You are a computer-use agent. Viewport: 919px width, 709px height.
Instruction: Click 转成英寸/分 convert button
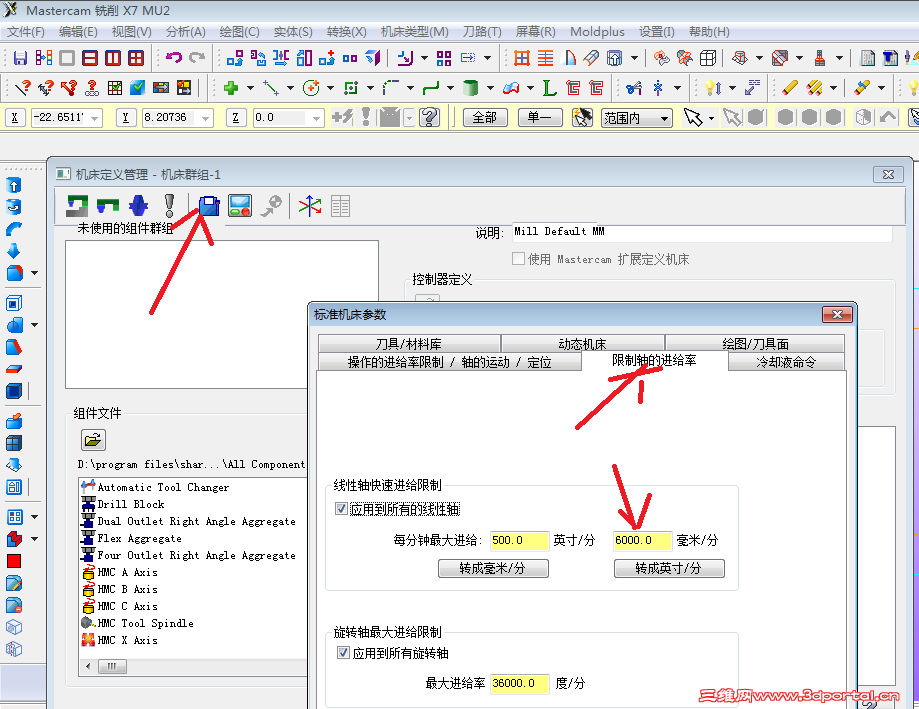[669, 568]
